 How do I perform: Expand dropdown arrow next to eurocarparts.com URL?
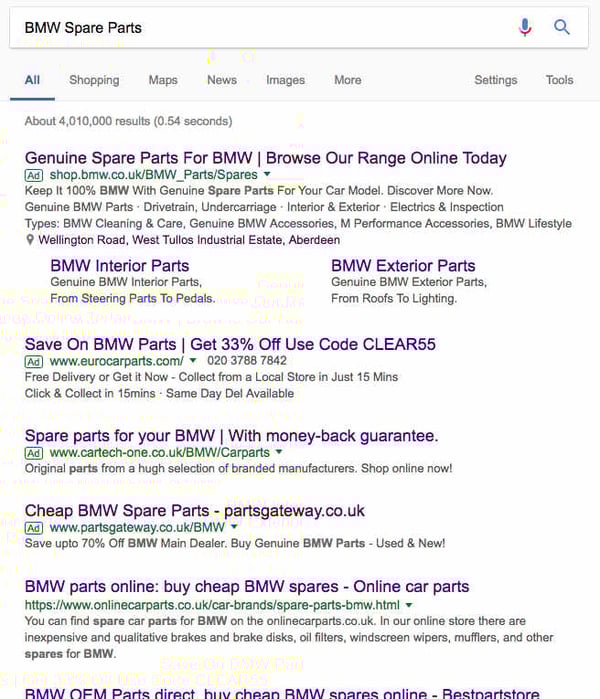tap(193, 360)
